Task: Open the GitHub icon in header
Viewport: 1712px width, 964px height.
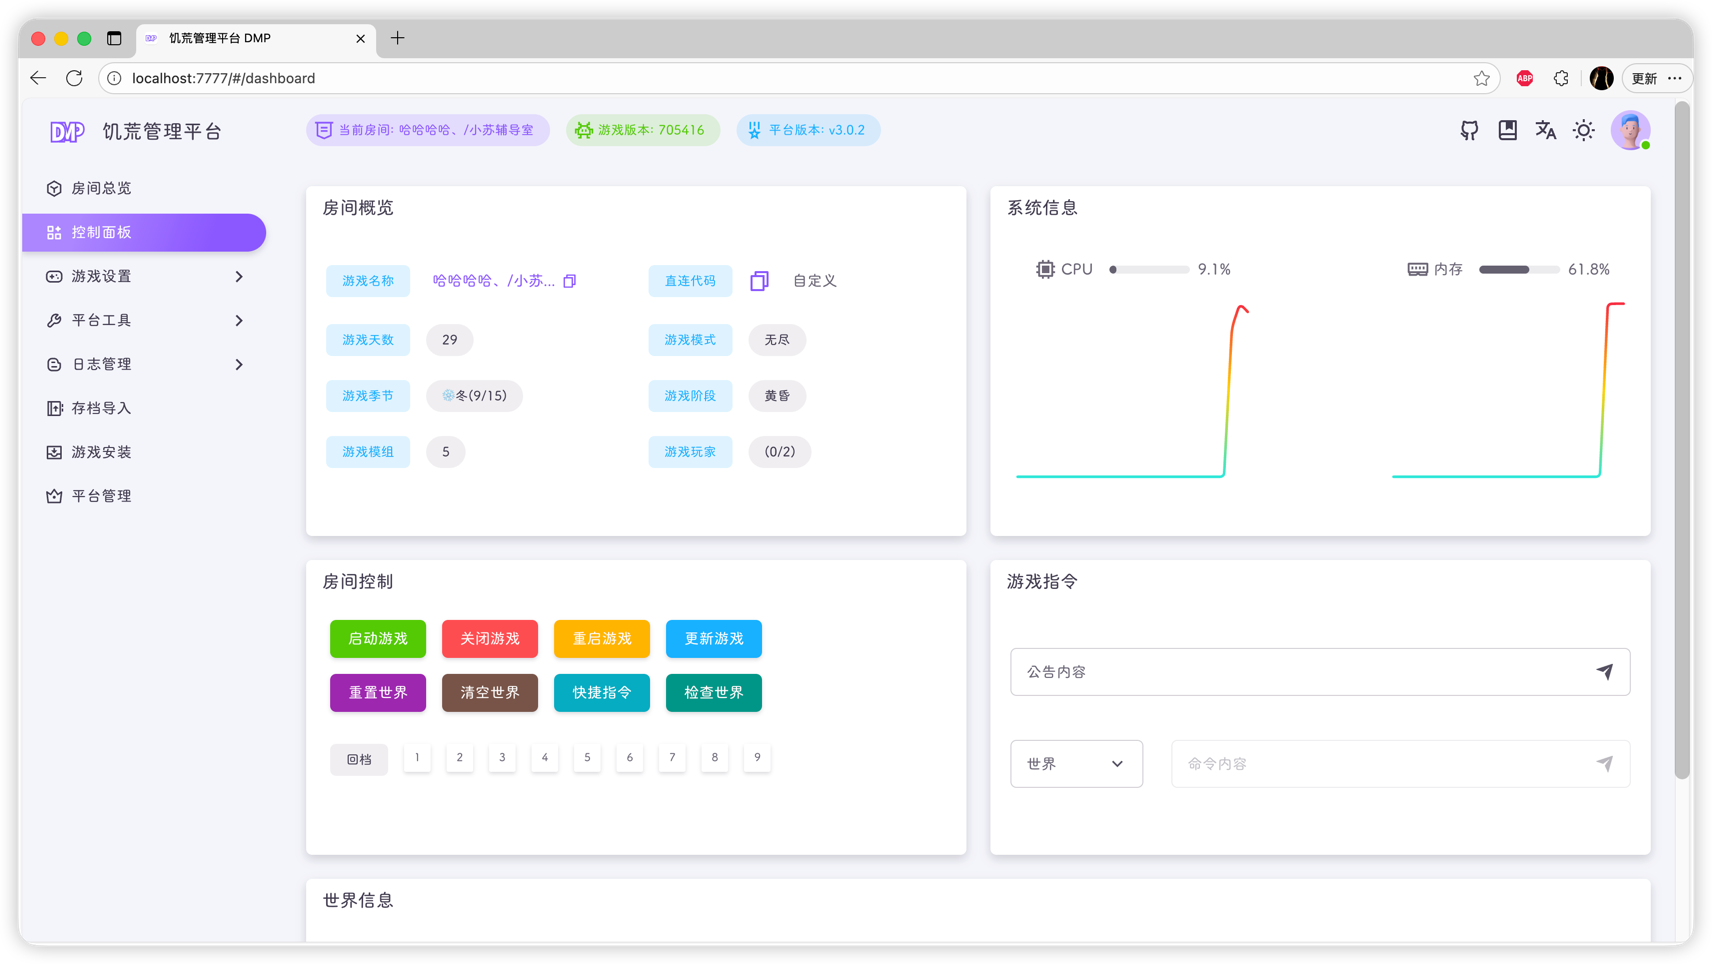Action: 1469,130
